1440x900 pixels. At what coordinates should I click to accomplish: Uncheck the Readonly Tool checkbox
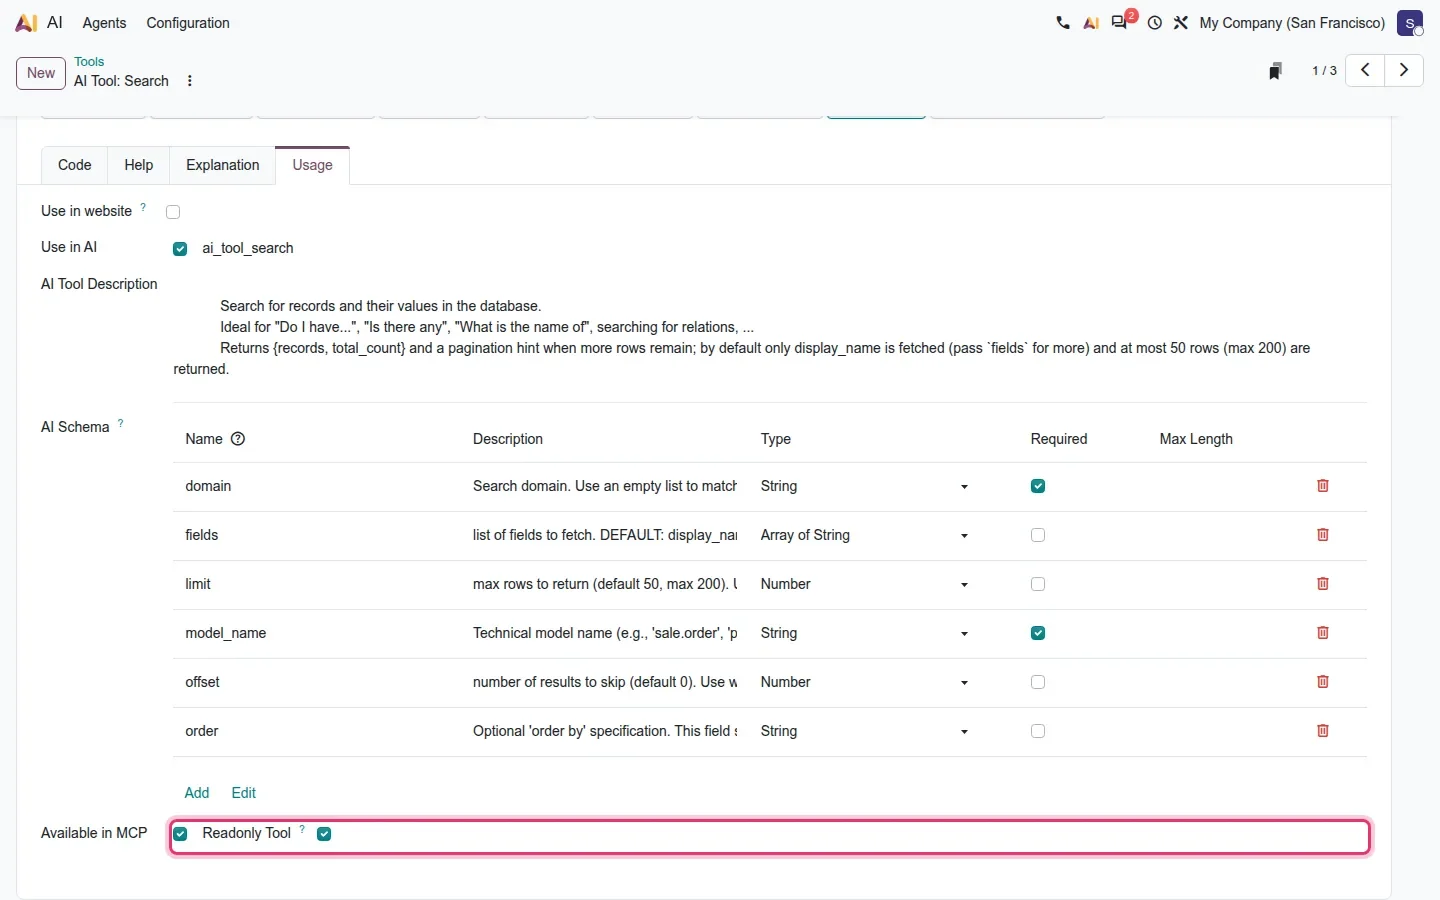pyautogui.click(x=324, y=834)
